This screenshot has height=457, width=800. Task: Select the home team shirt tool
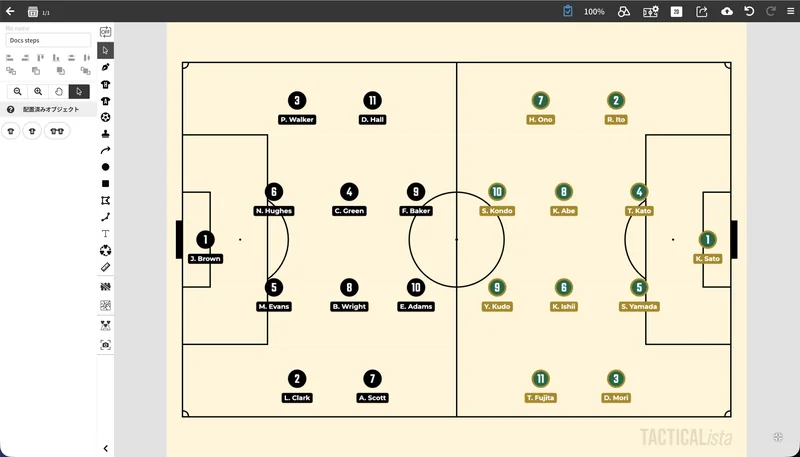pyautogui.click(x=105, y=84)
